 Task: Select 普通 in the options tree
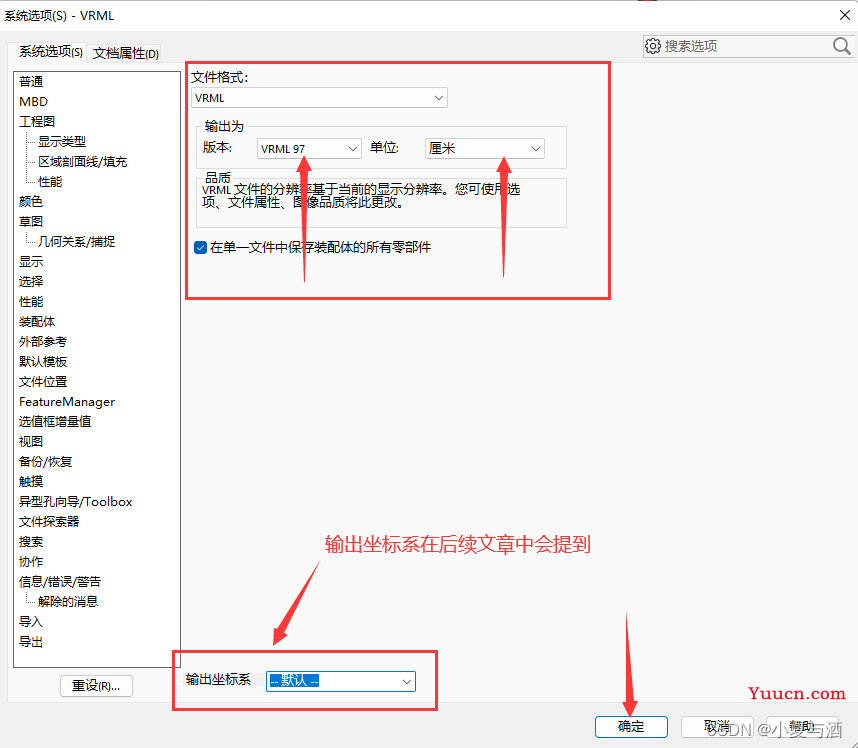31,82
